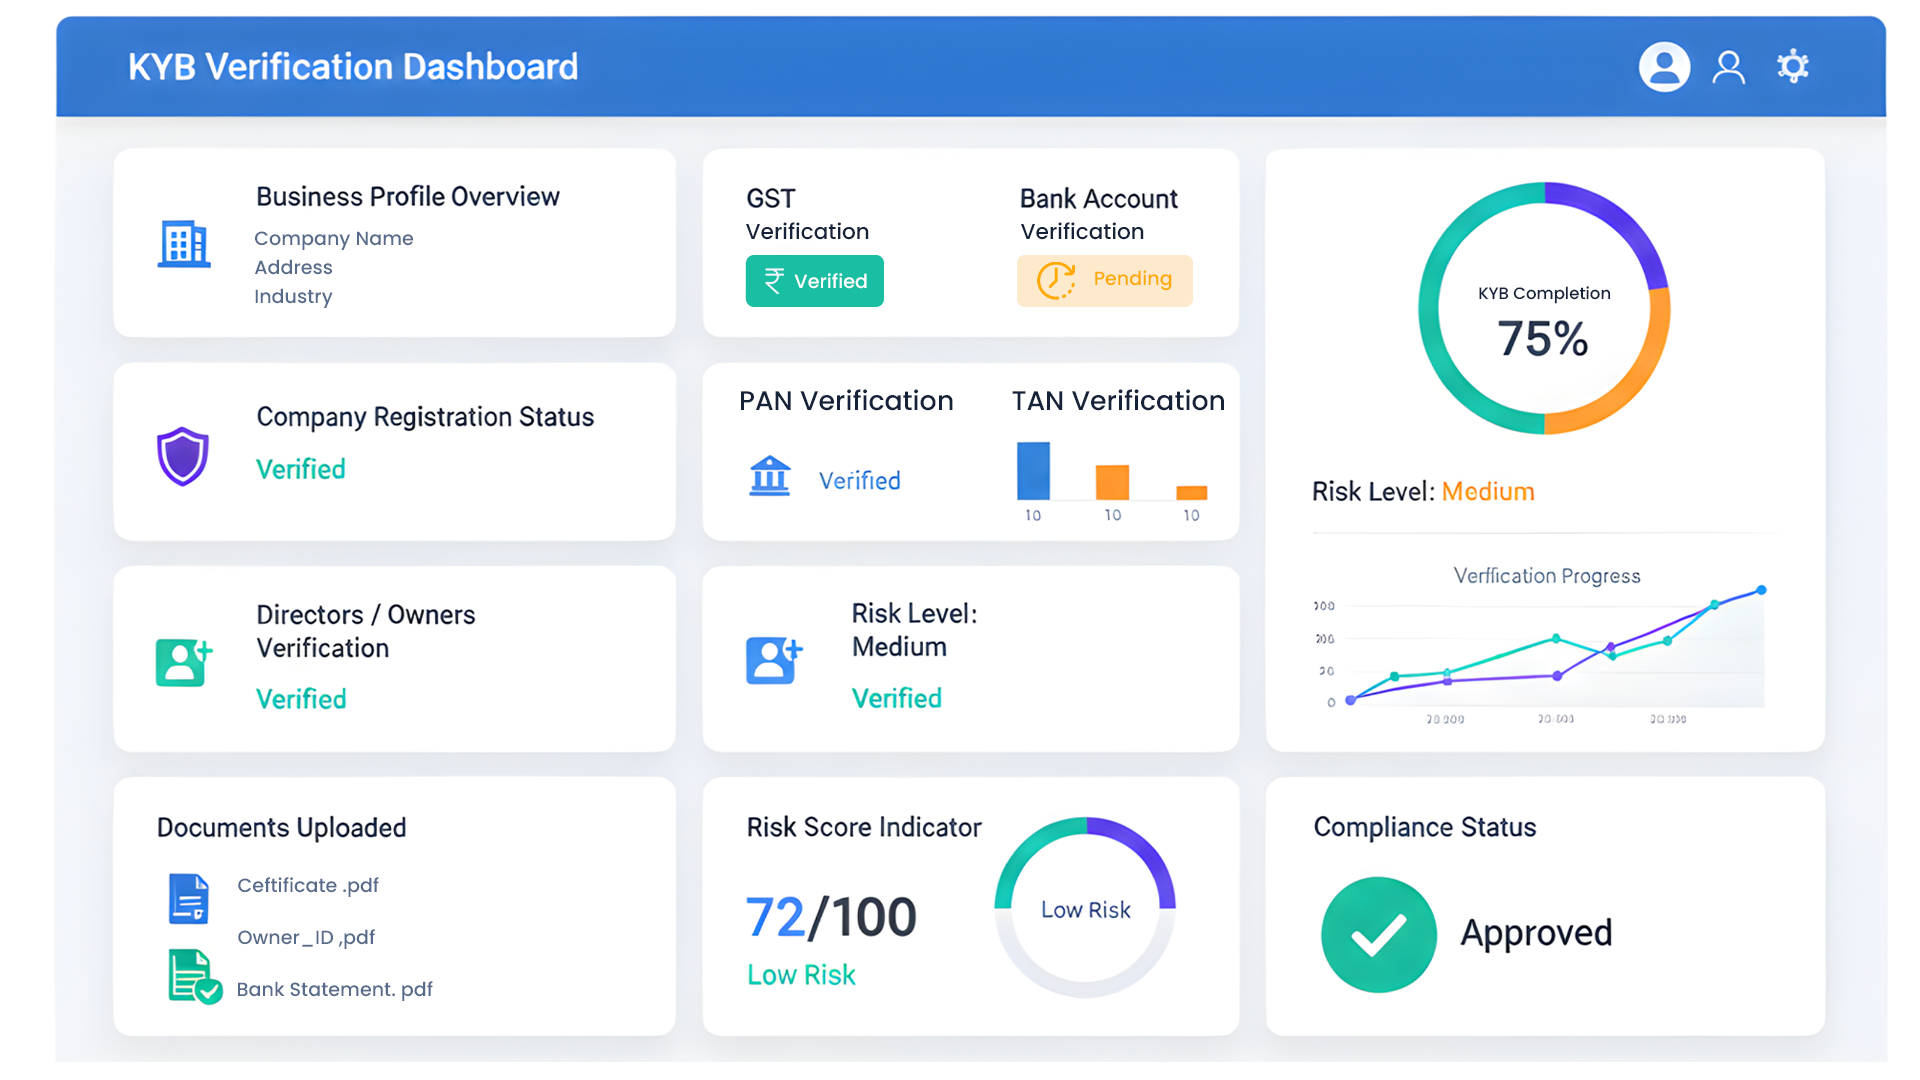Click the Low Risk gauge ring
Screen dimensions: 1920x1080
tap(1084, 908)
